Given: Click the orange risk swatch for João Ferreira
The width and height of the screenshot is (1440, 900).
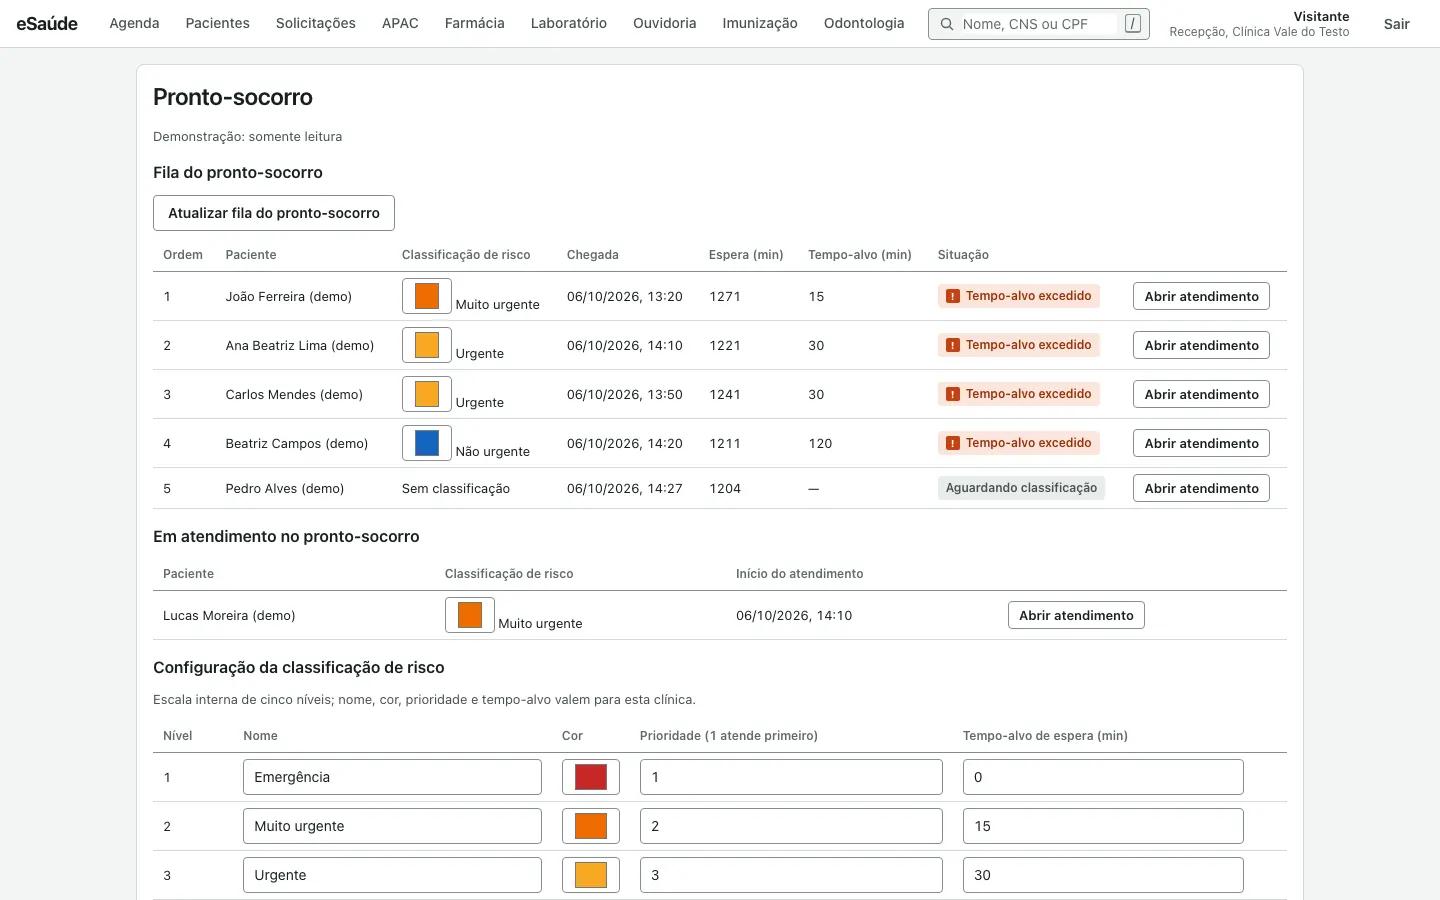Looking at the screenshot, I should (427, 296).
